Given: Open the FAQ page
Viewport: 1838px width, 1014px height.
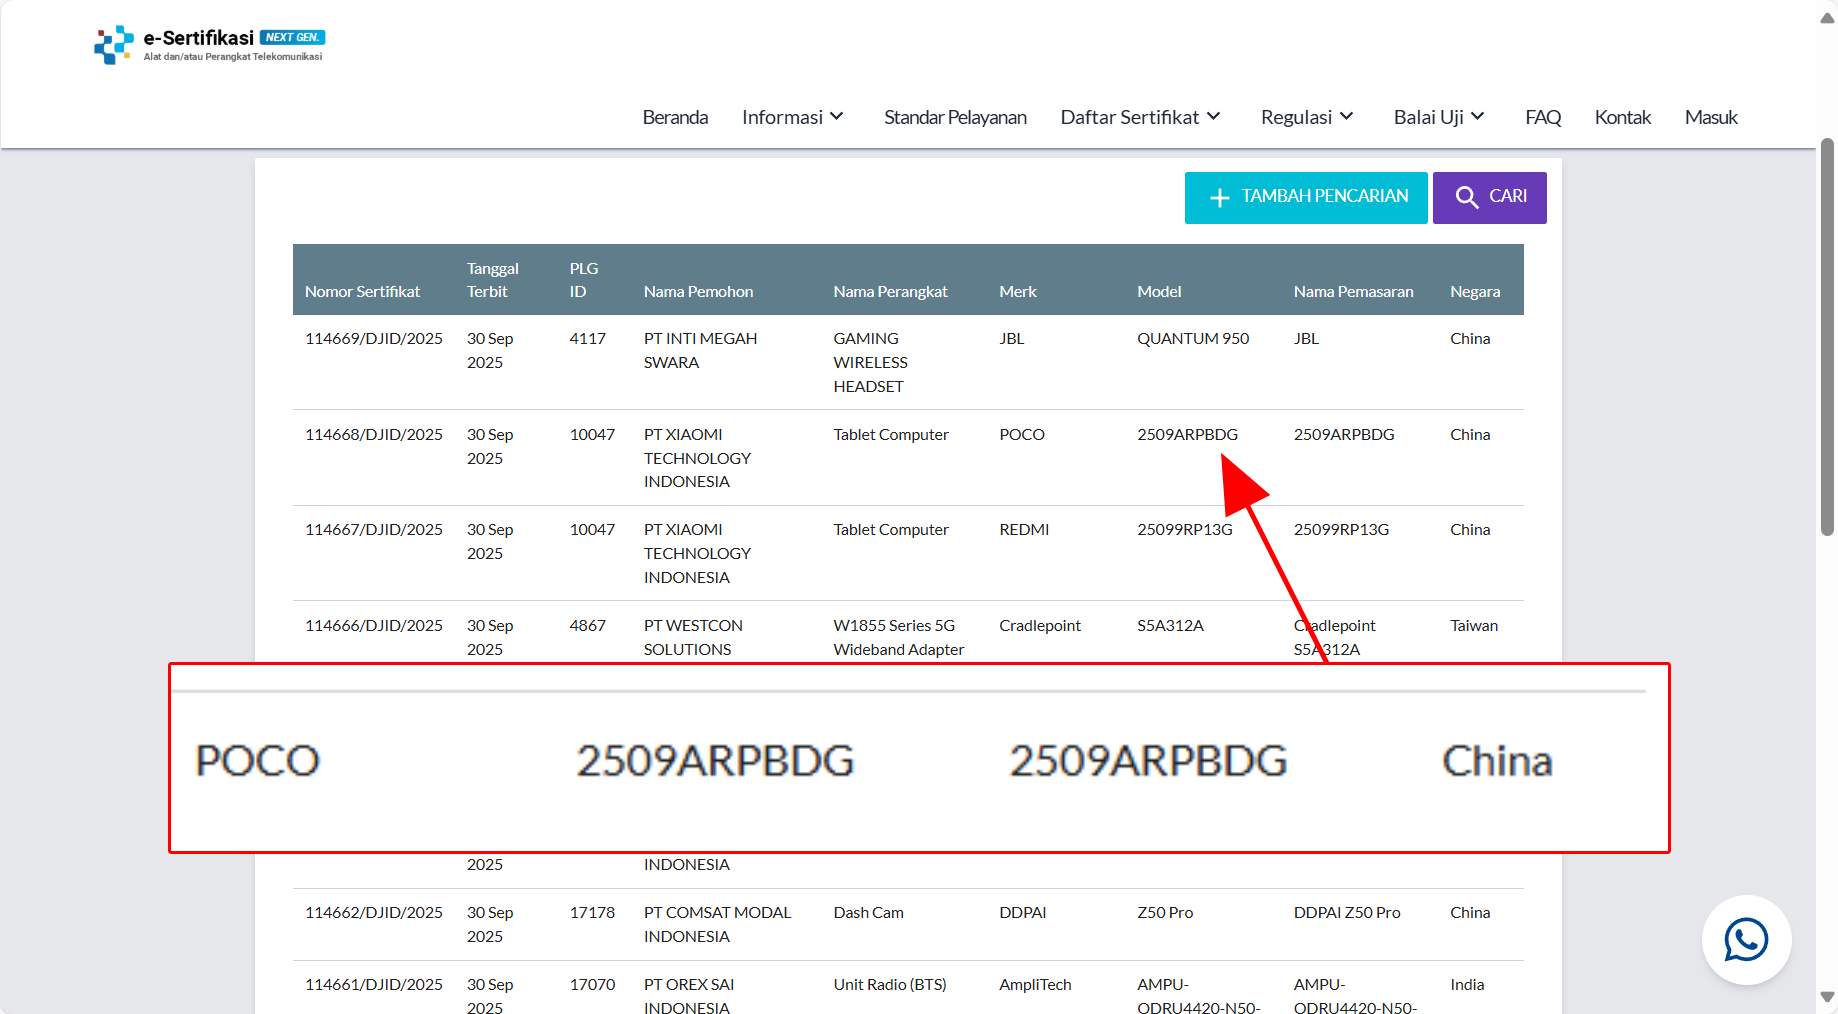Looking at the screenshot, I should 1542,117.
